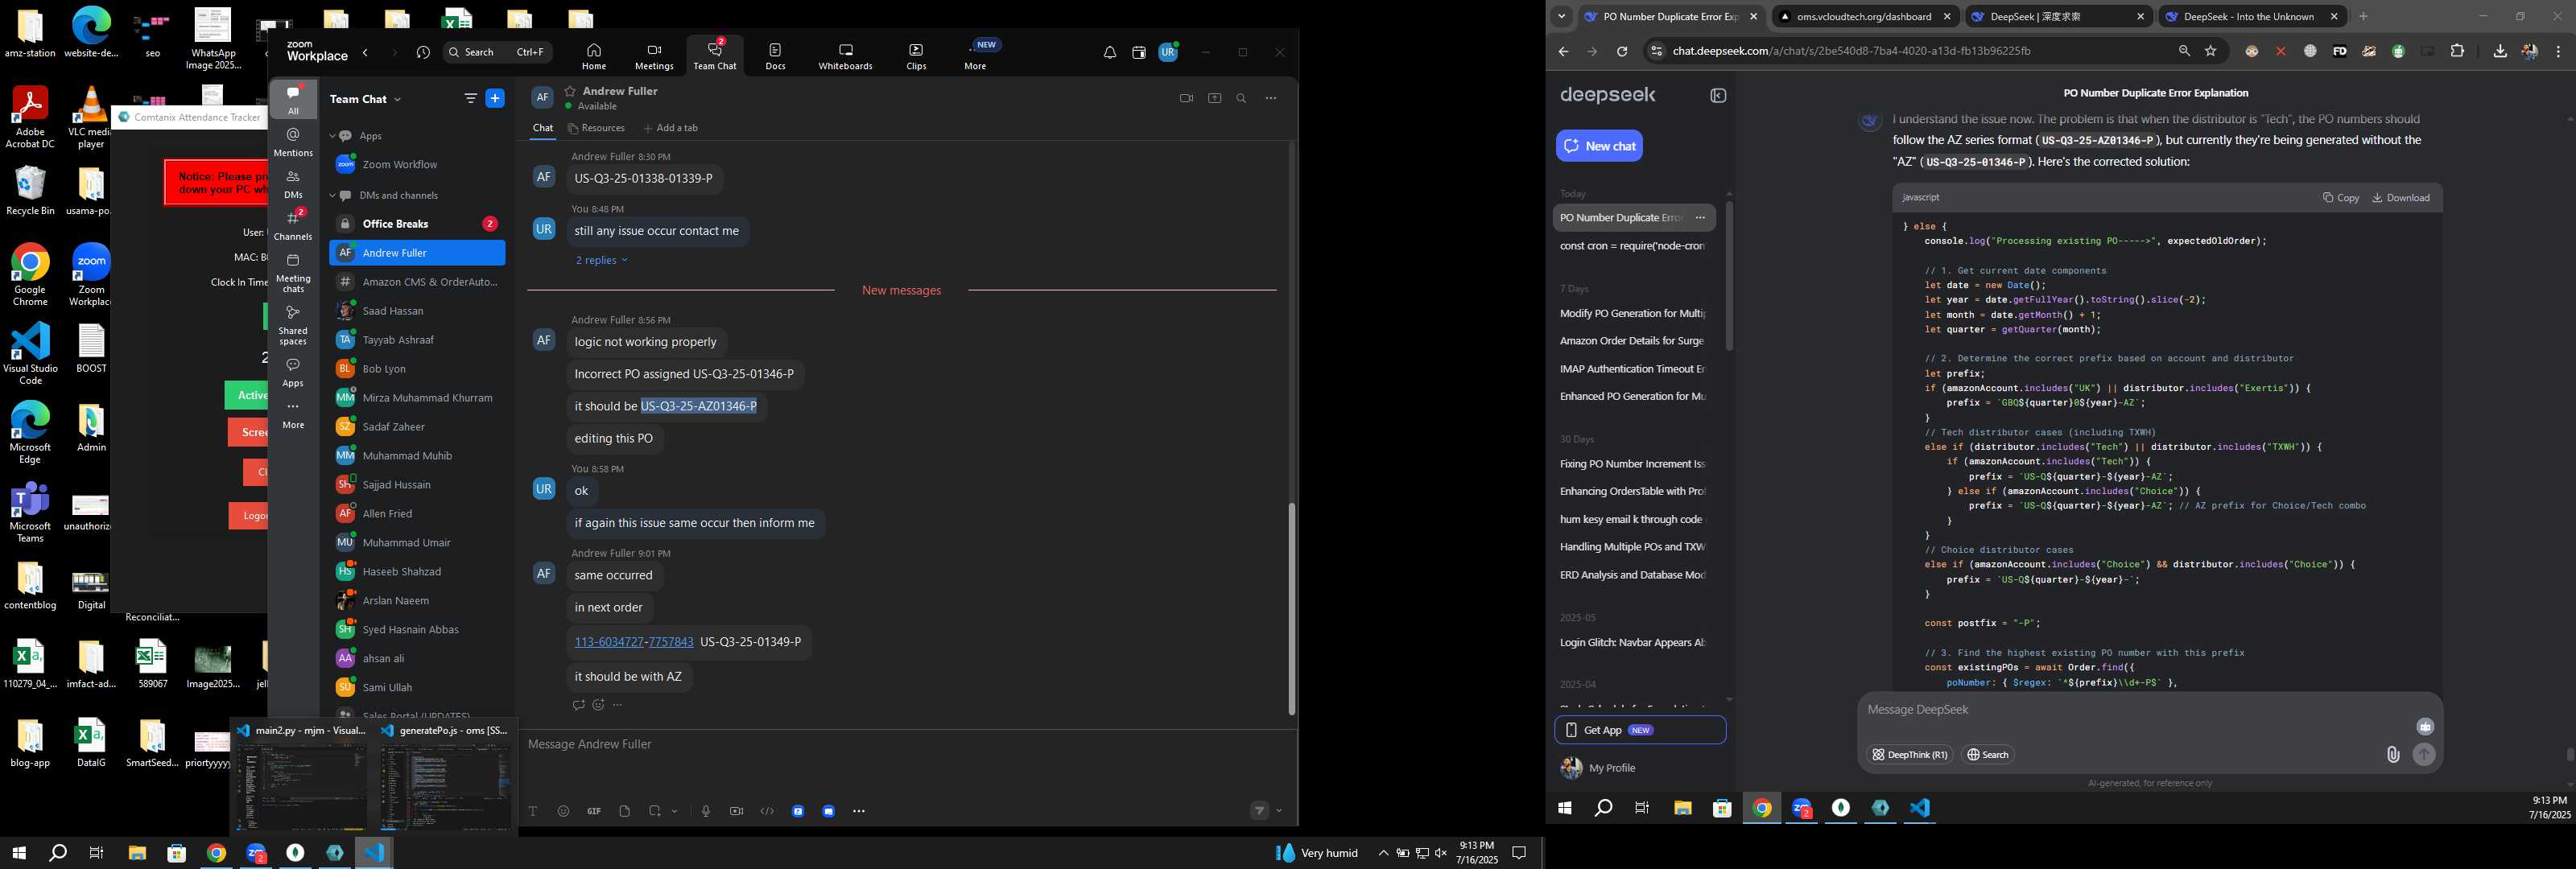Open Zoom history clock icon
The height and width of the screenshot is (869, 2576).
click(x=423, y=52)
